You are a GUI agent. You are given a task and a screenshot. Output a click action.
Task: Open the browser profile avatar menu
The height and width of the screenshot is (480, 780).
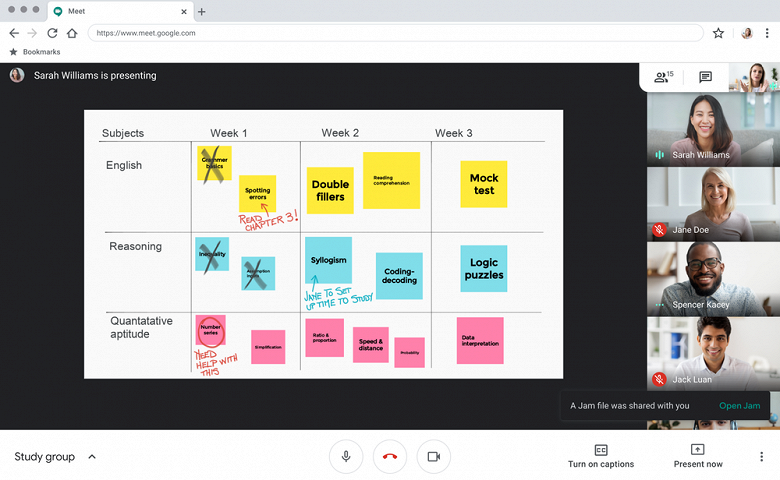746,33
